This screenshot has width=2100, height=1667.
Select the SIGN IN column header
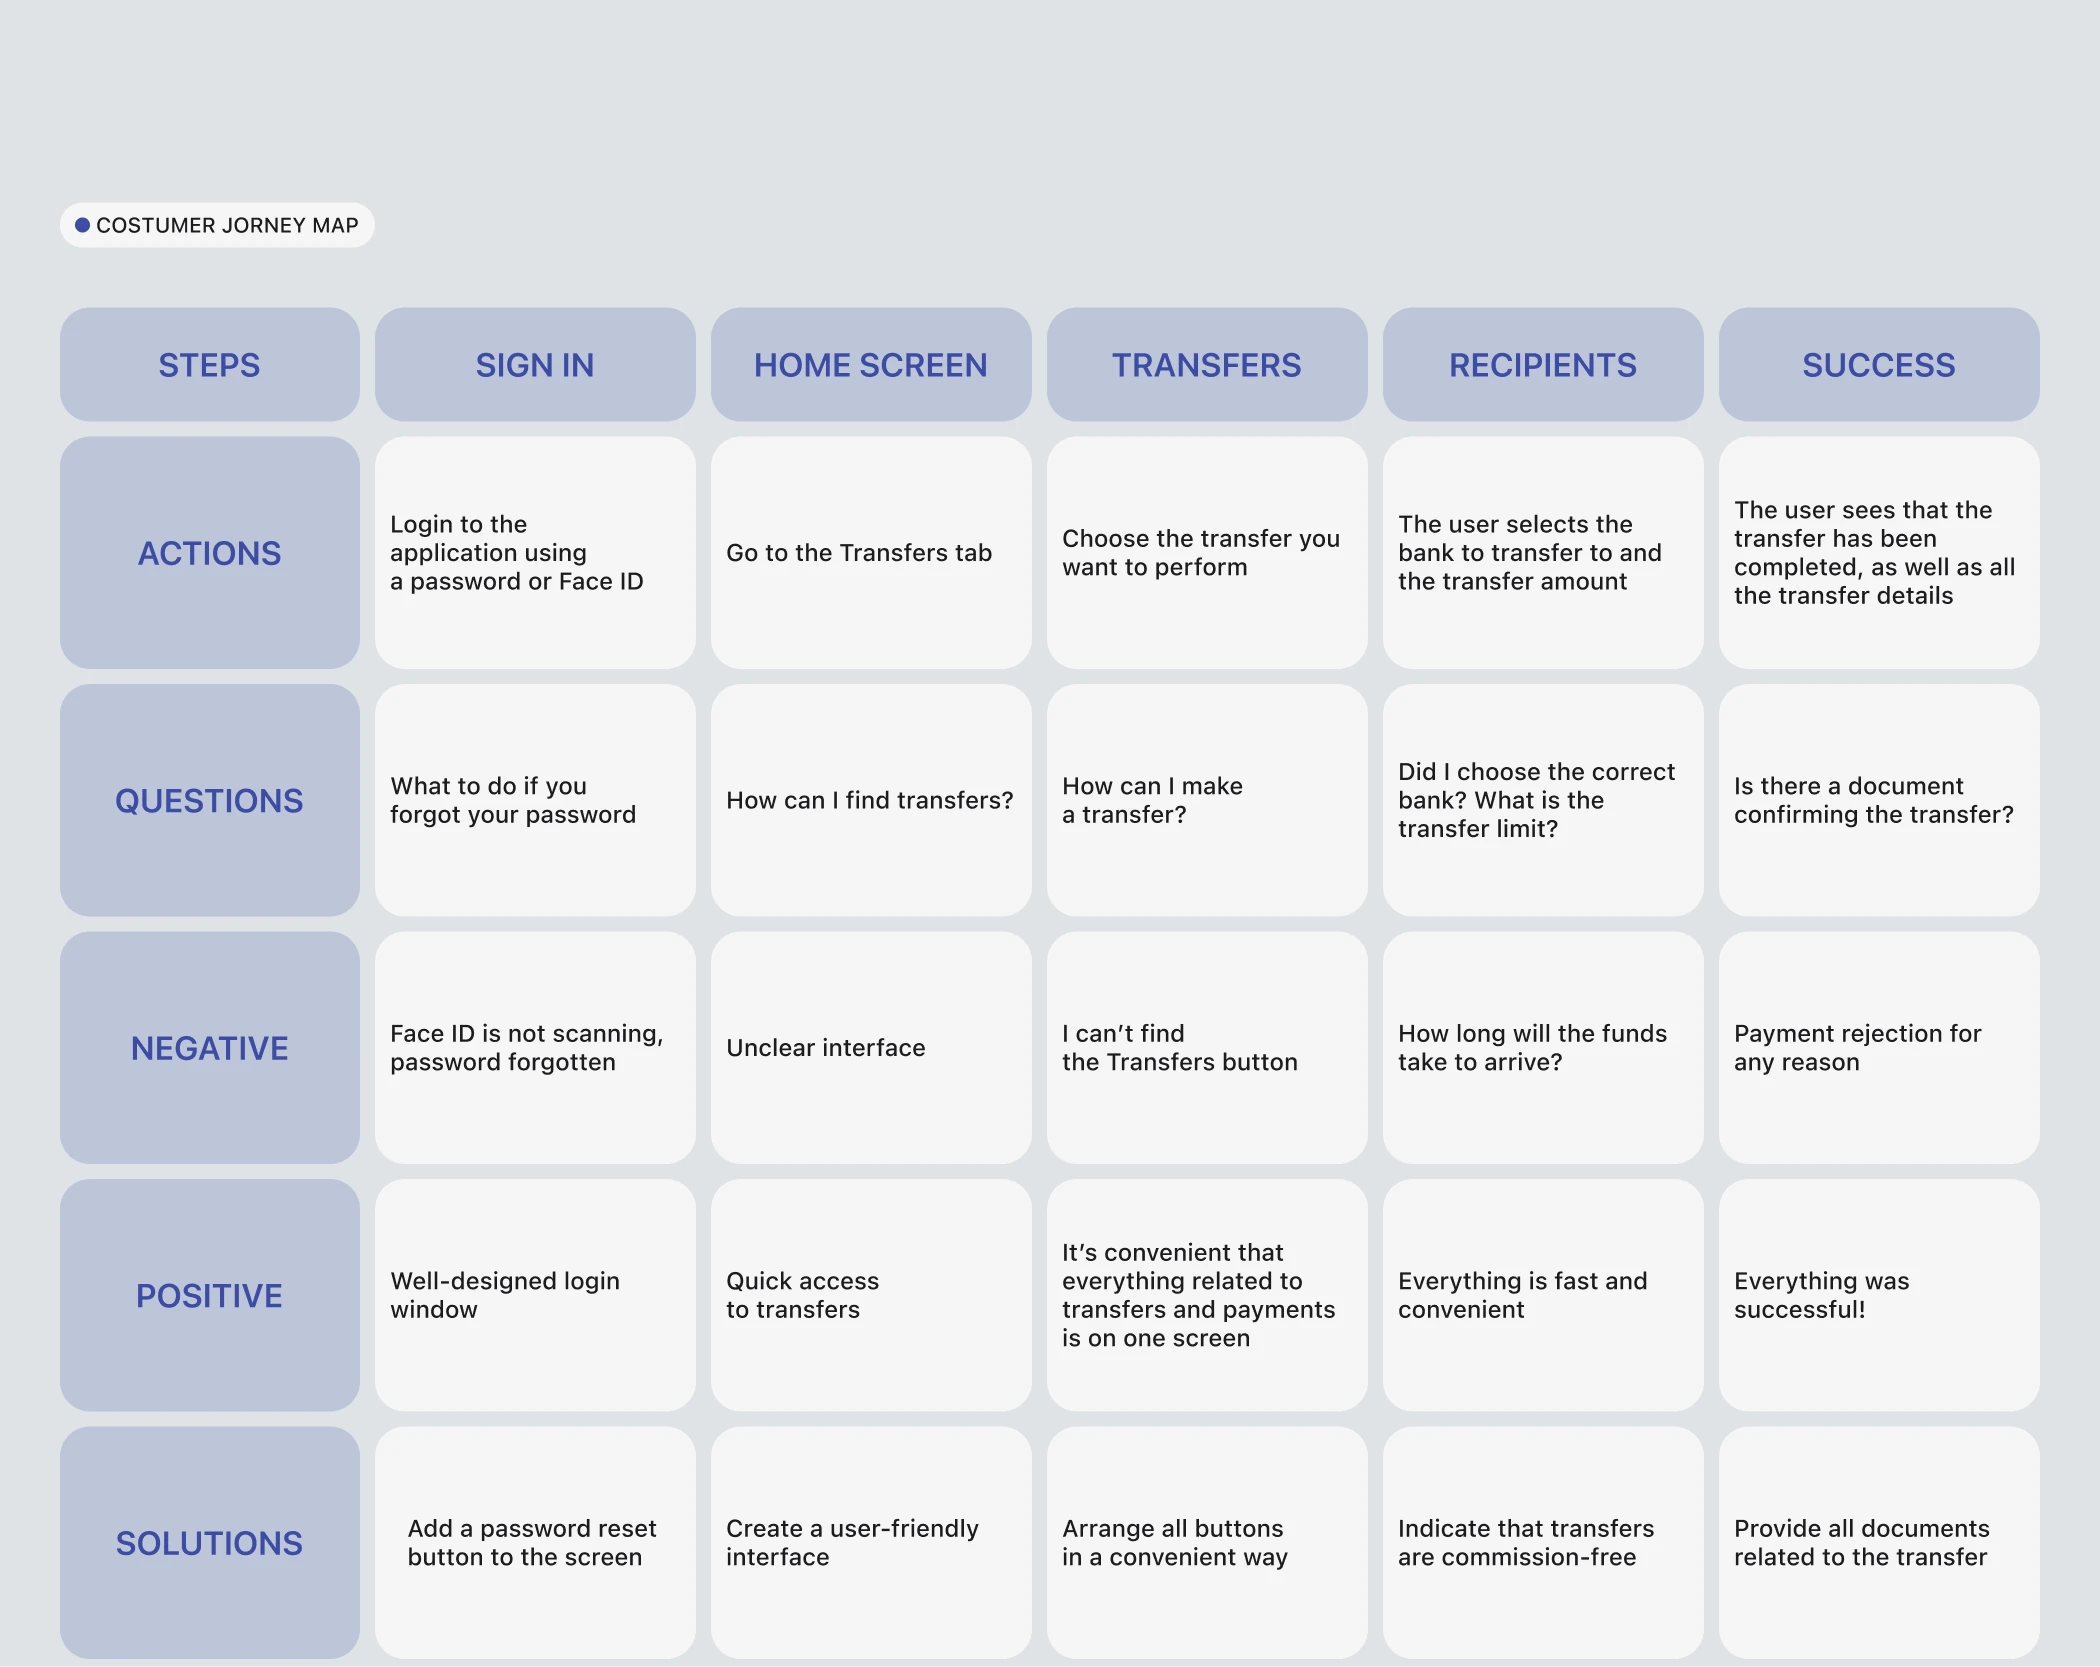535,365
